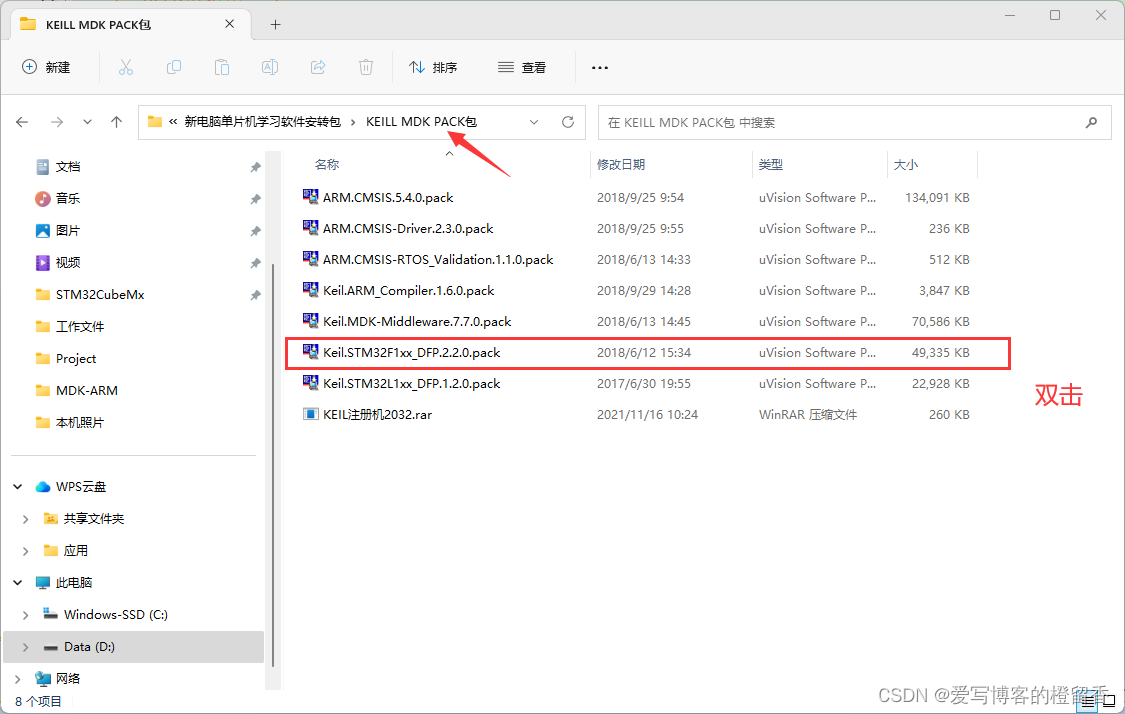Click the Paste clipboard icon
The width and height of the screenshot is (1125, 714).
tap(222, 67)
